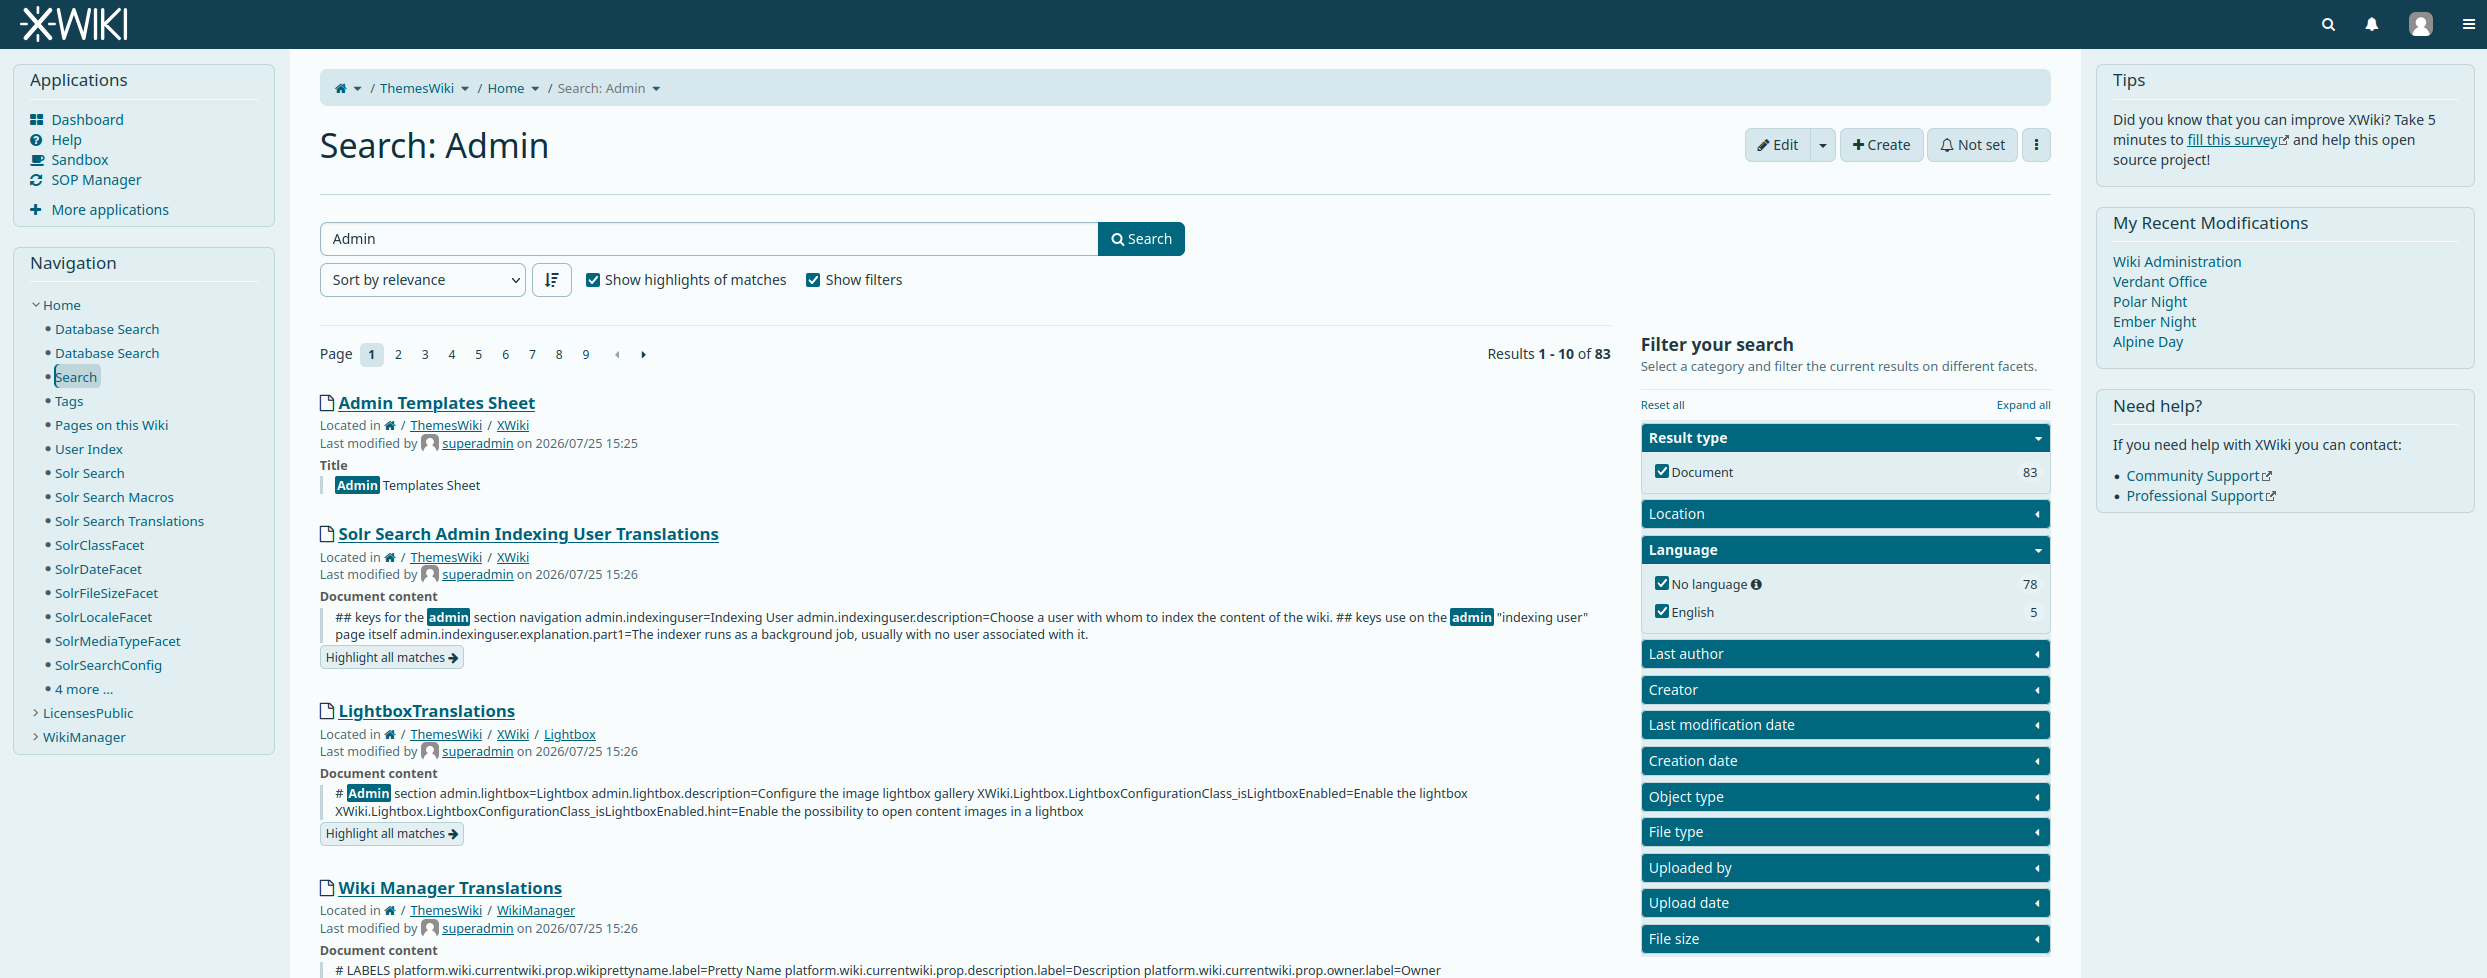
Task: Open Solr Search in navigation tree
Action: click(x=90, y=473)
